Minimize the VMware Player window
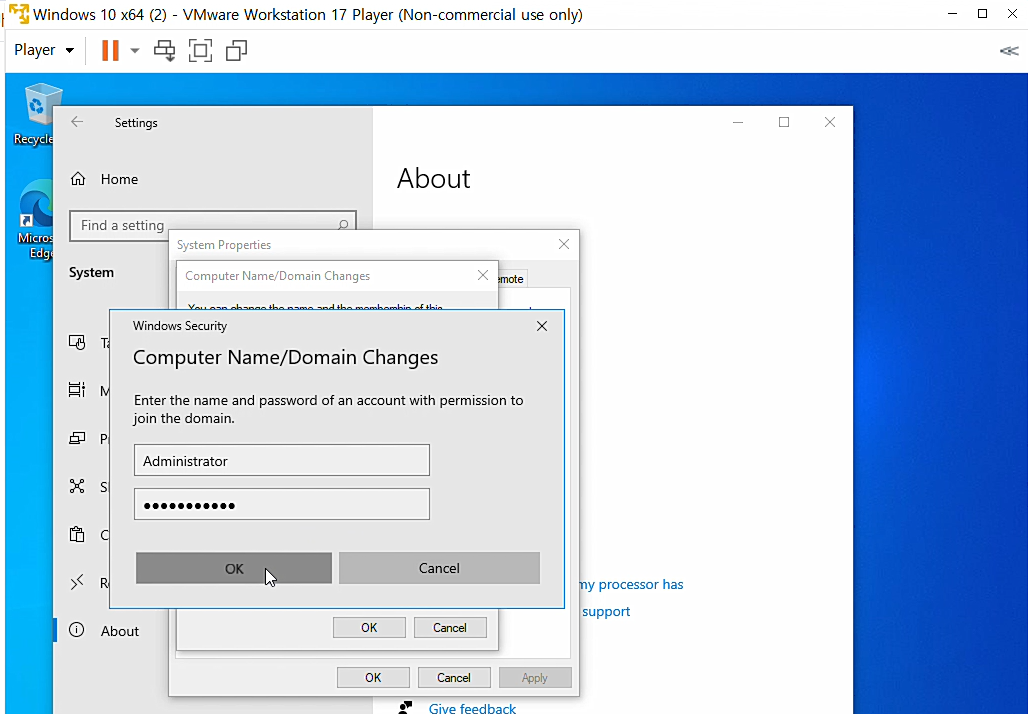Screen dimensions: 1028x714 pos(953,14)
